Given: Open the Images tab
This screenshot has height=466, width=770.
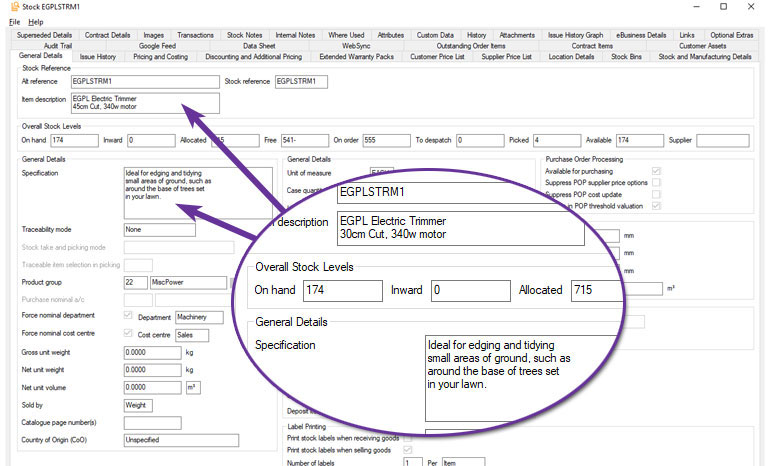Looking at the screenshot, I should 154,35.
